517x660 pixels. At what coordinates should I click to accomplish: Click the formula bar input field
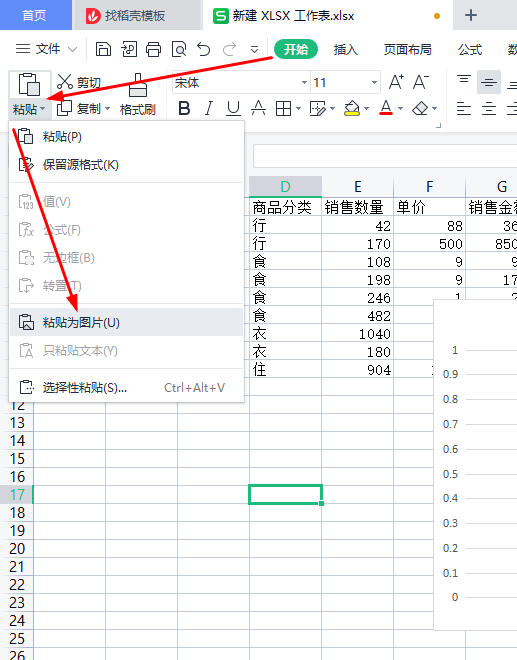(385, 156)
